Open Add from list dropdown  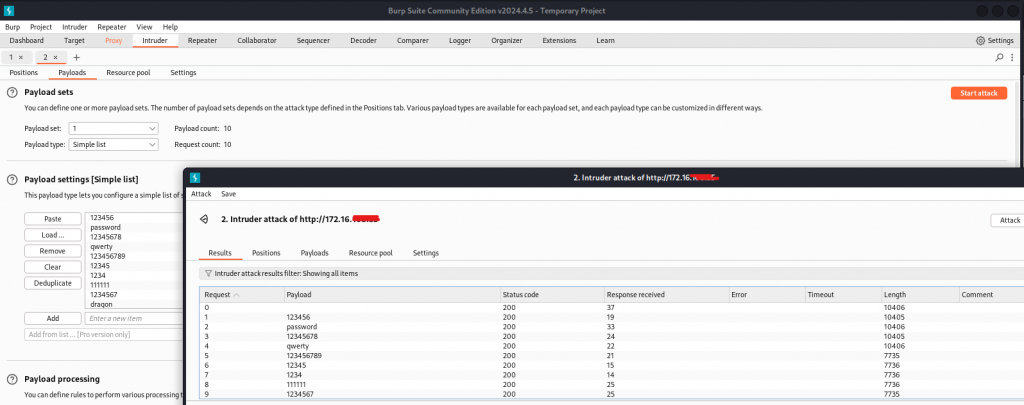point(104,334)
